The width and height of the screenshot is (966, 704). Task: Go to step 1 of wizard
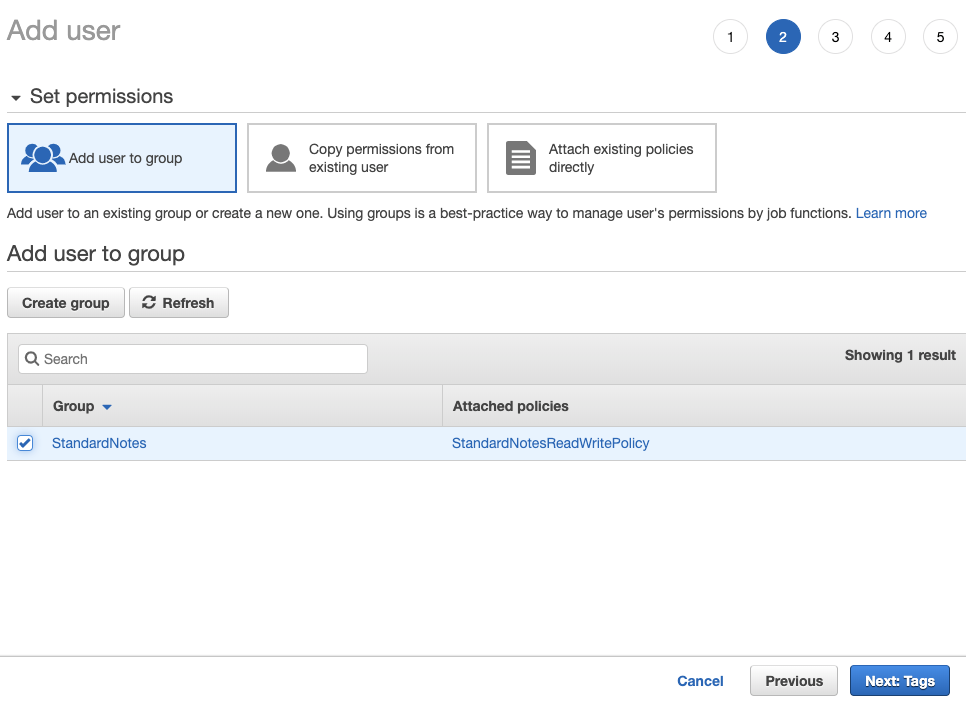click(x=730, y=38)
